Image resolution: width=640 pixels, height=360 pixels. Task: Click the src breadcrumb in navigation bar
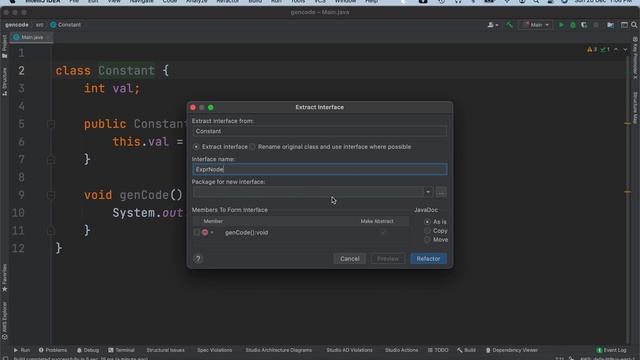39,25
